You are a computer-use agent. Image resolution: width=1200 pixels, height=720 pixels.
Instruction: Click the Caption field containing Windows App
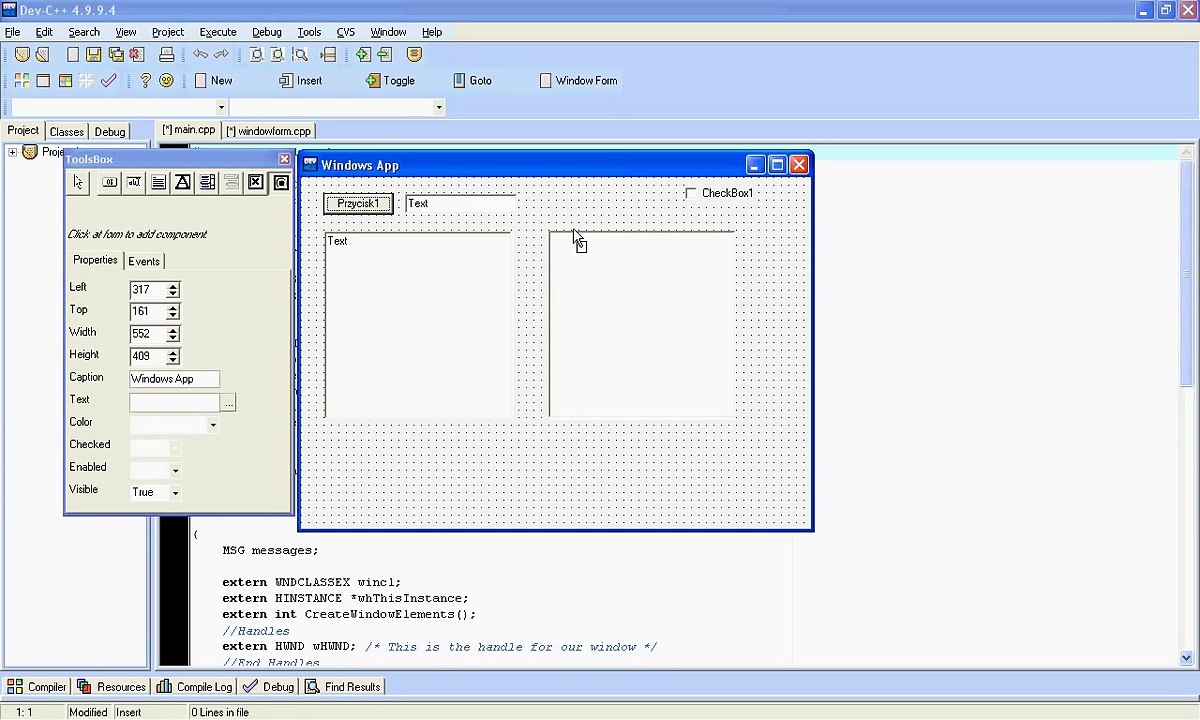tap(174, 380)
